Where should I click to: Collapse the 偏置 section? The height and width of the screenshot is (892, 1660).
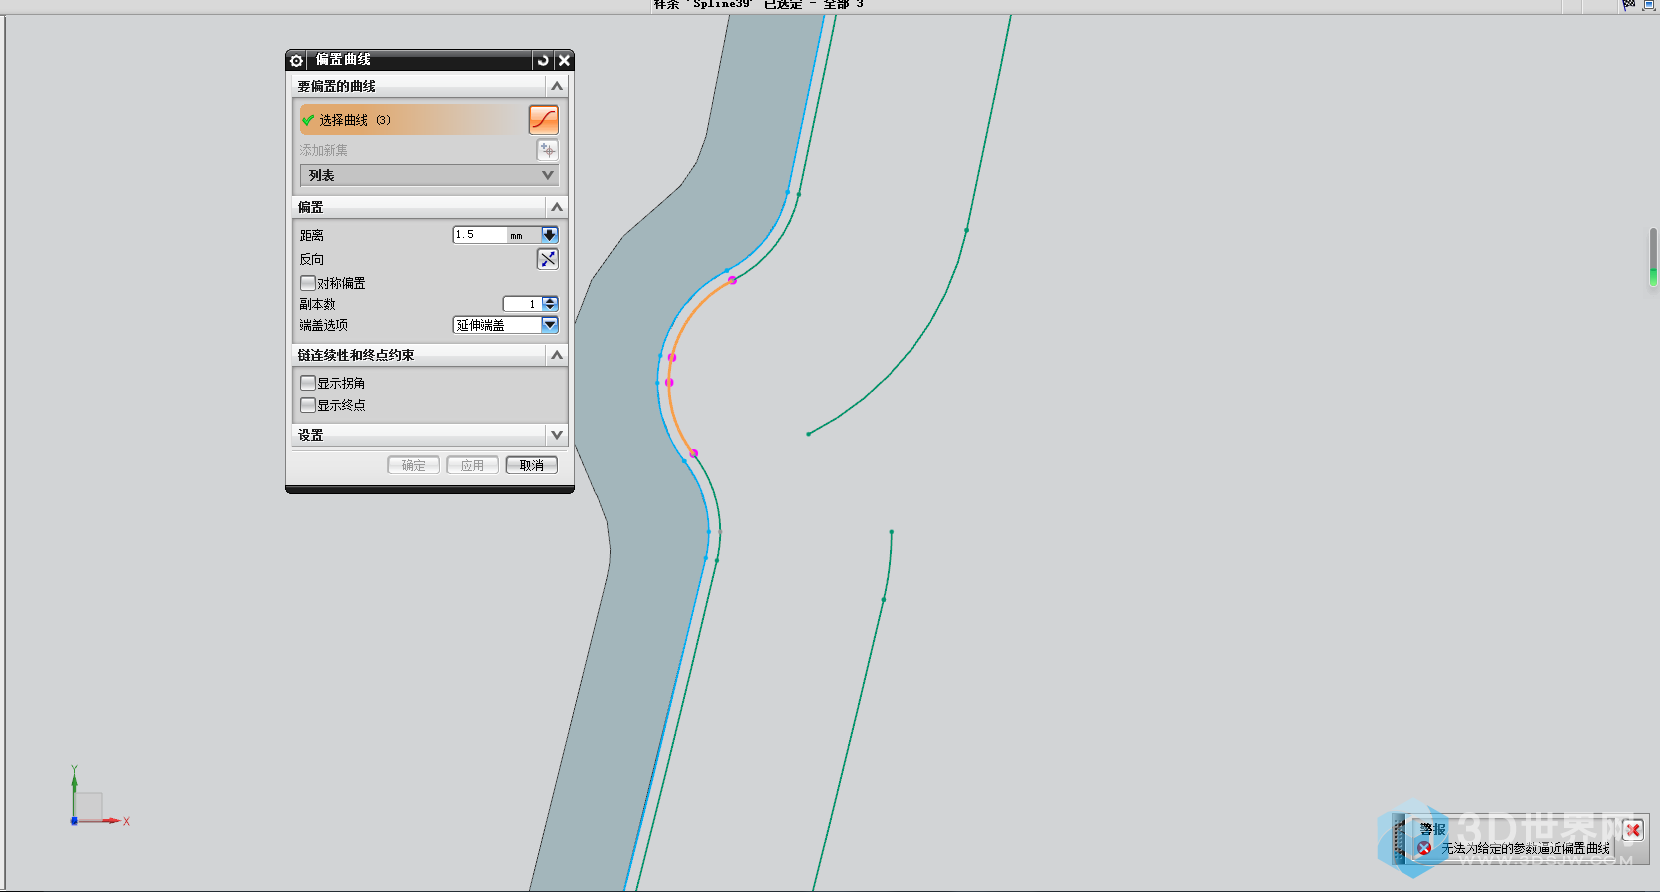click(557, 207)
